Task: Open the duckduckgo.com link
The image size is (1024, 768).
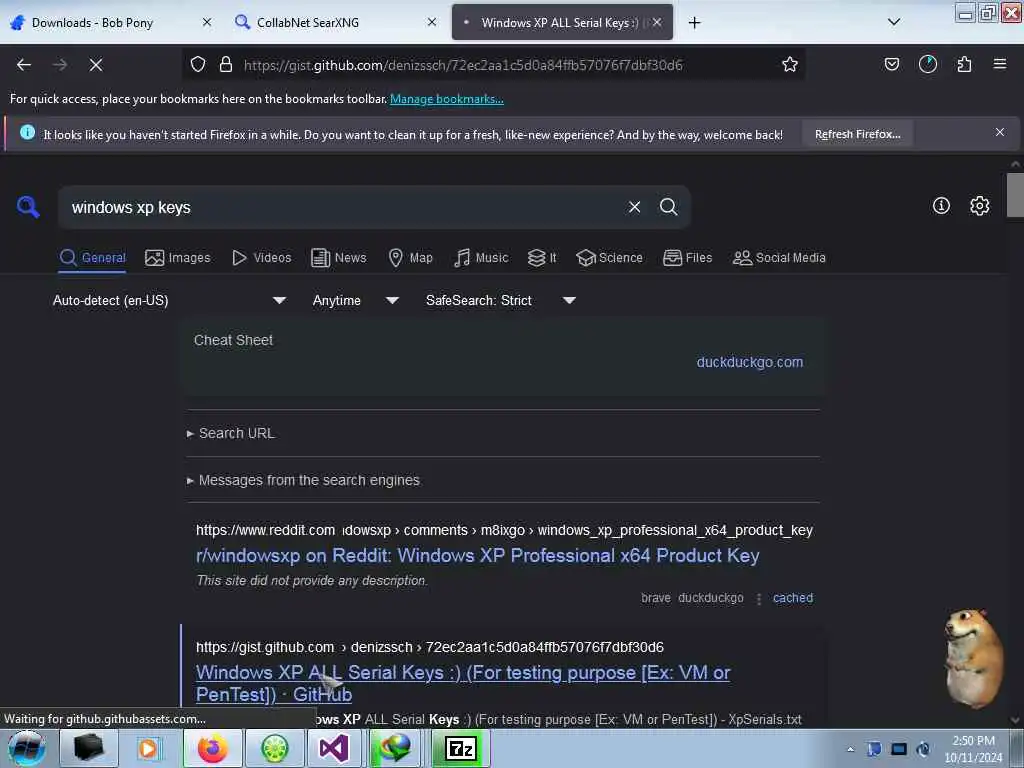Action: pyautogui.click(x=750, y=362)
